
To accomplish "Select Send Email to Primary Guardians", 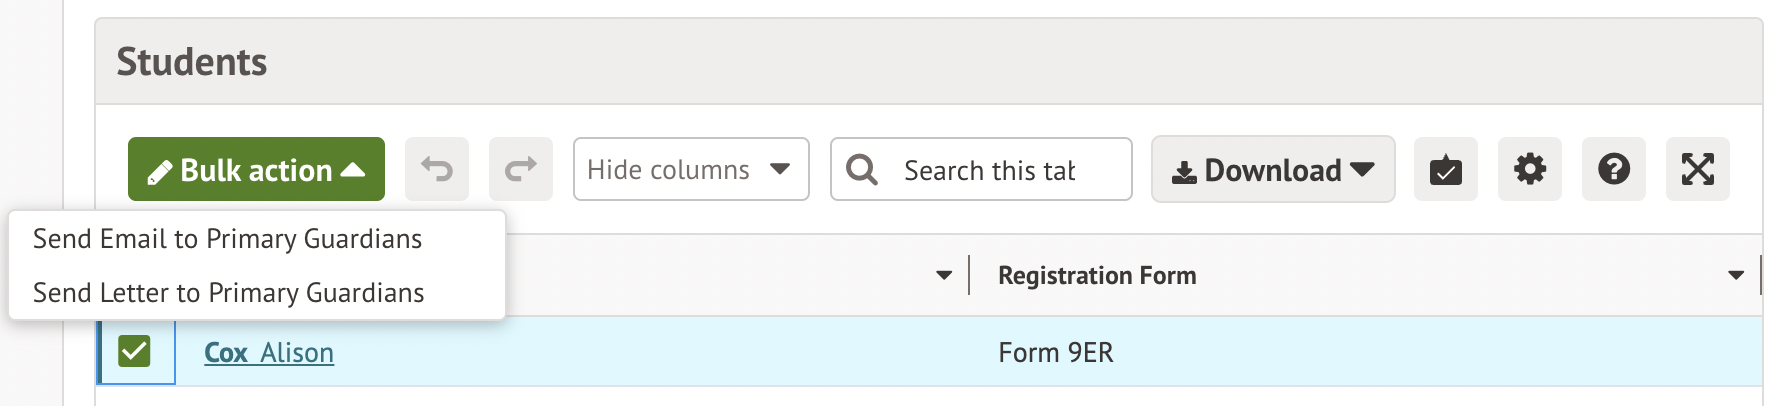I will pyautogui.click(x=228, y=239).
